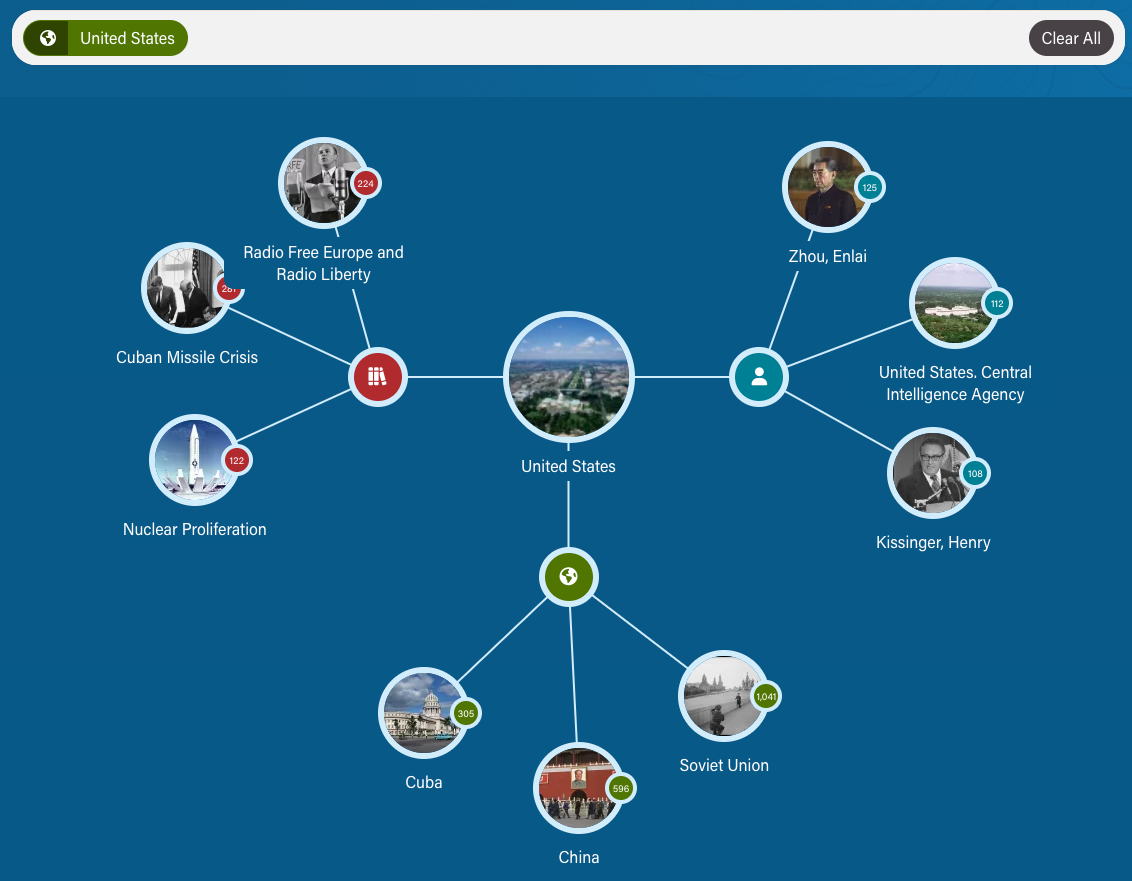The width and height of the screenshot is (1132, 881).
Task: Select the Nuclear Proliferation rocket photo node
Action: point(194,460)
